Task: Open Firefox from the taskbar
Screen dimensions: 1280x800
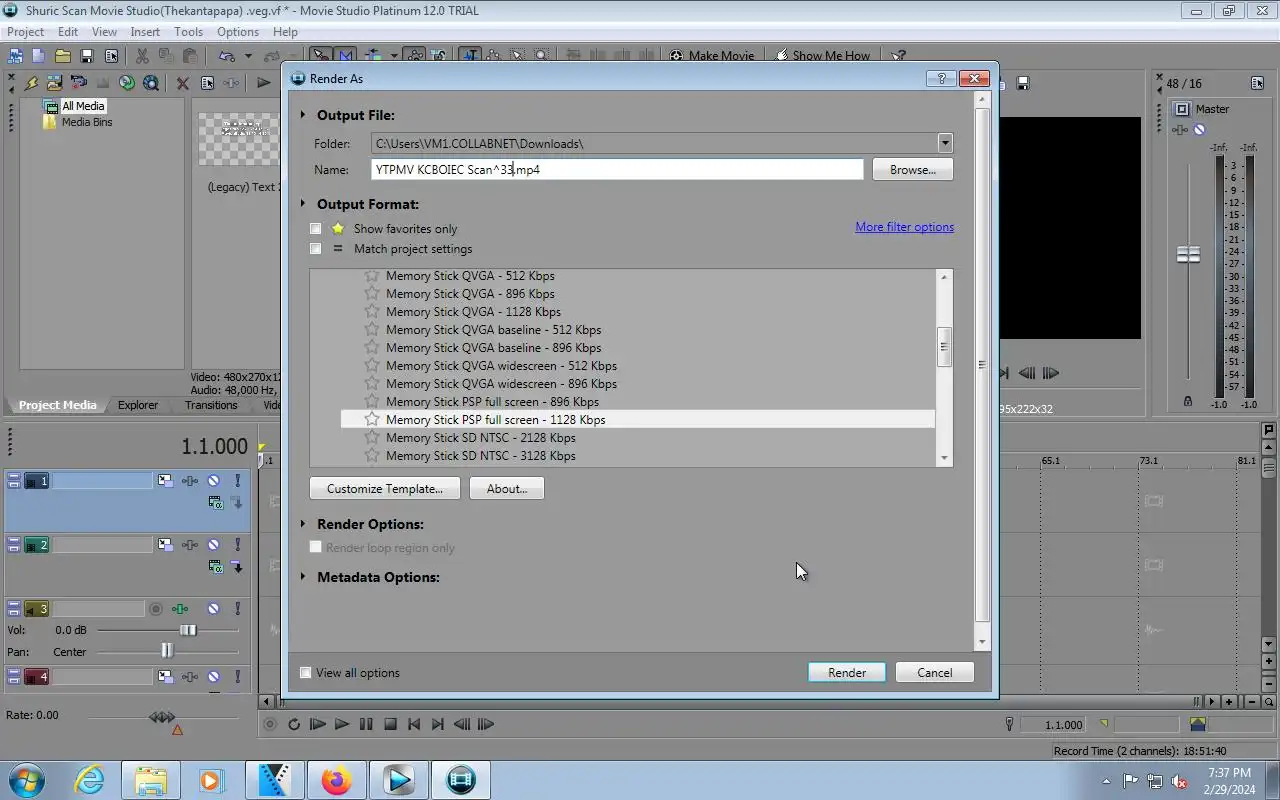Action: (x=336, y=780)
